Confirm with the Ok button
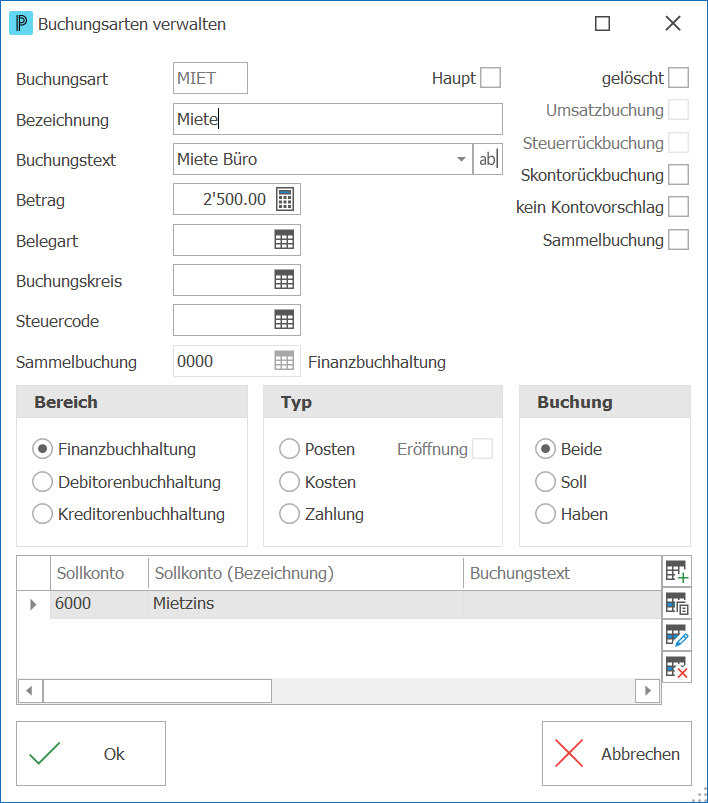The image size is (708, 803). (91, 753)
